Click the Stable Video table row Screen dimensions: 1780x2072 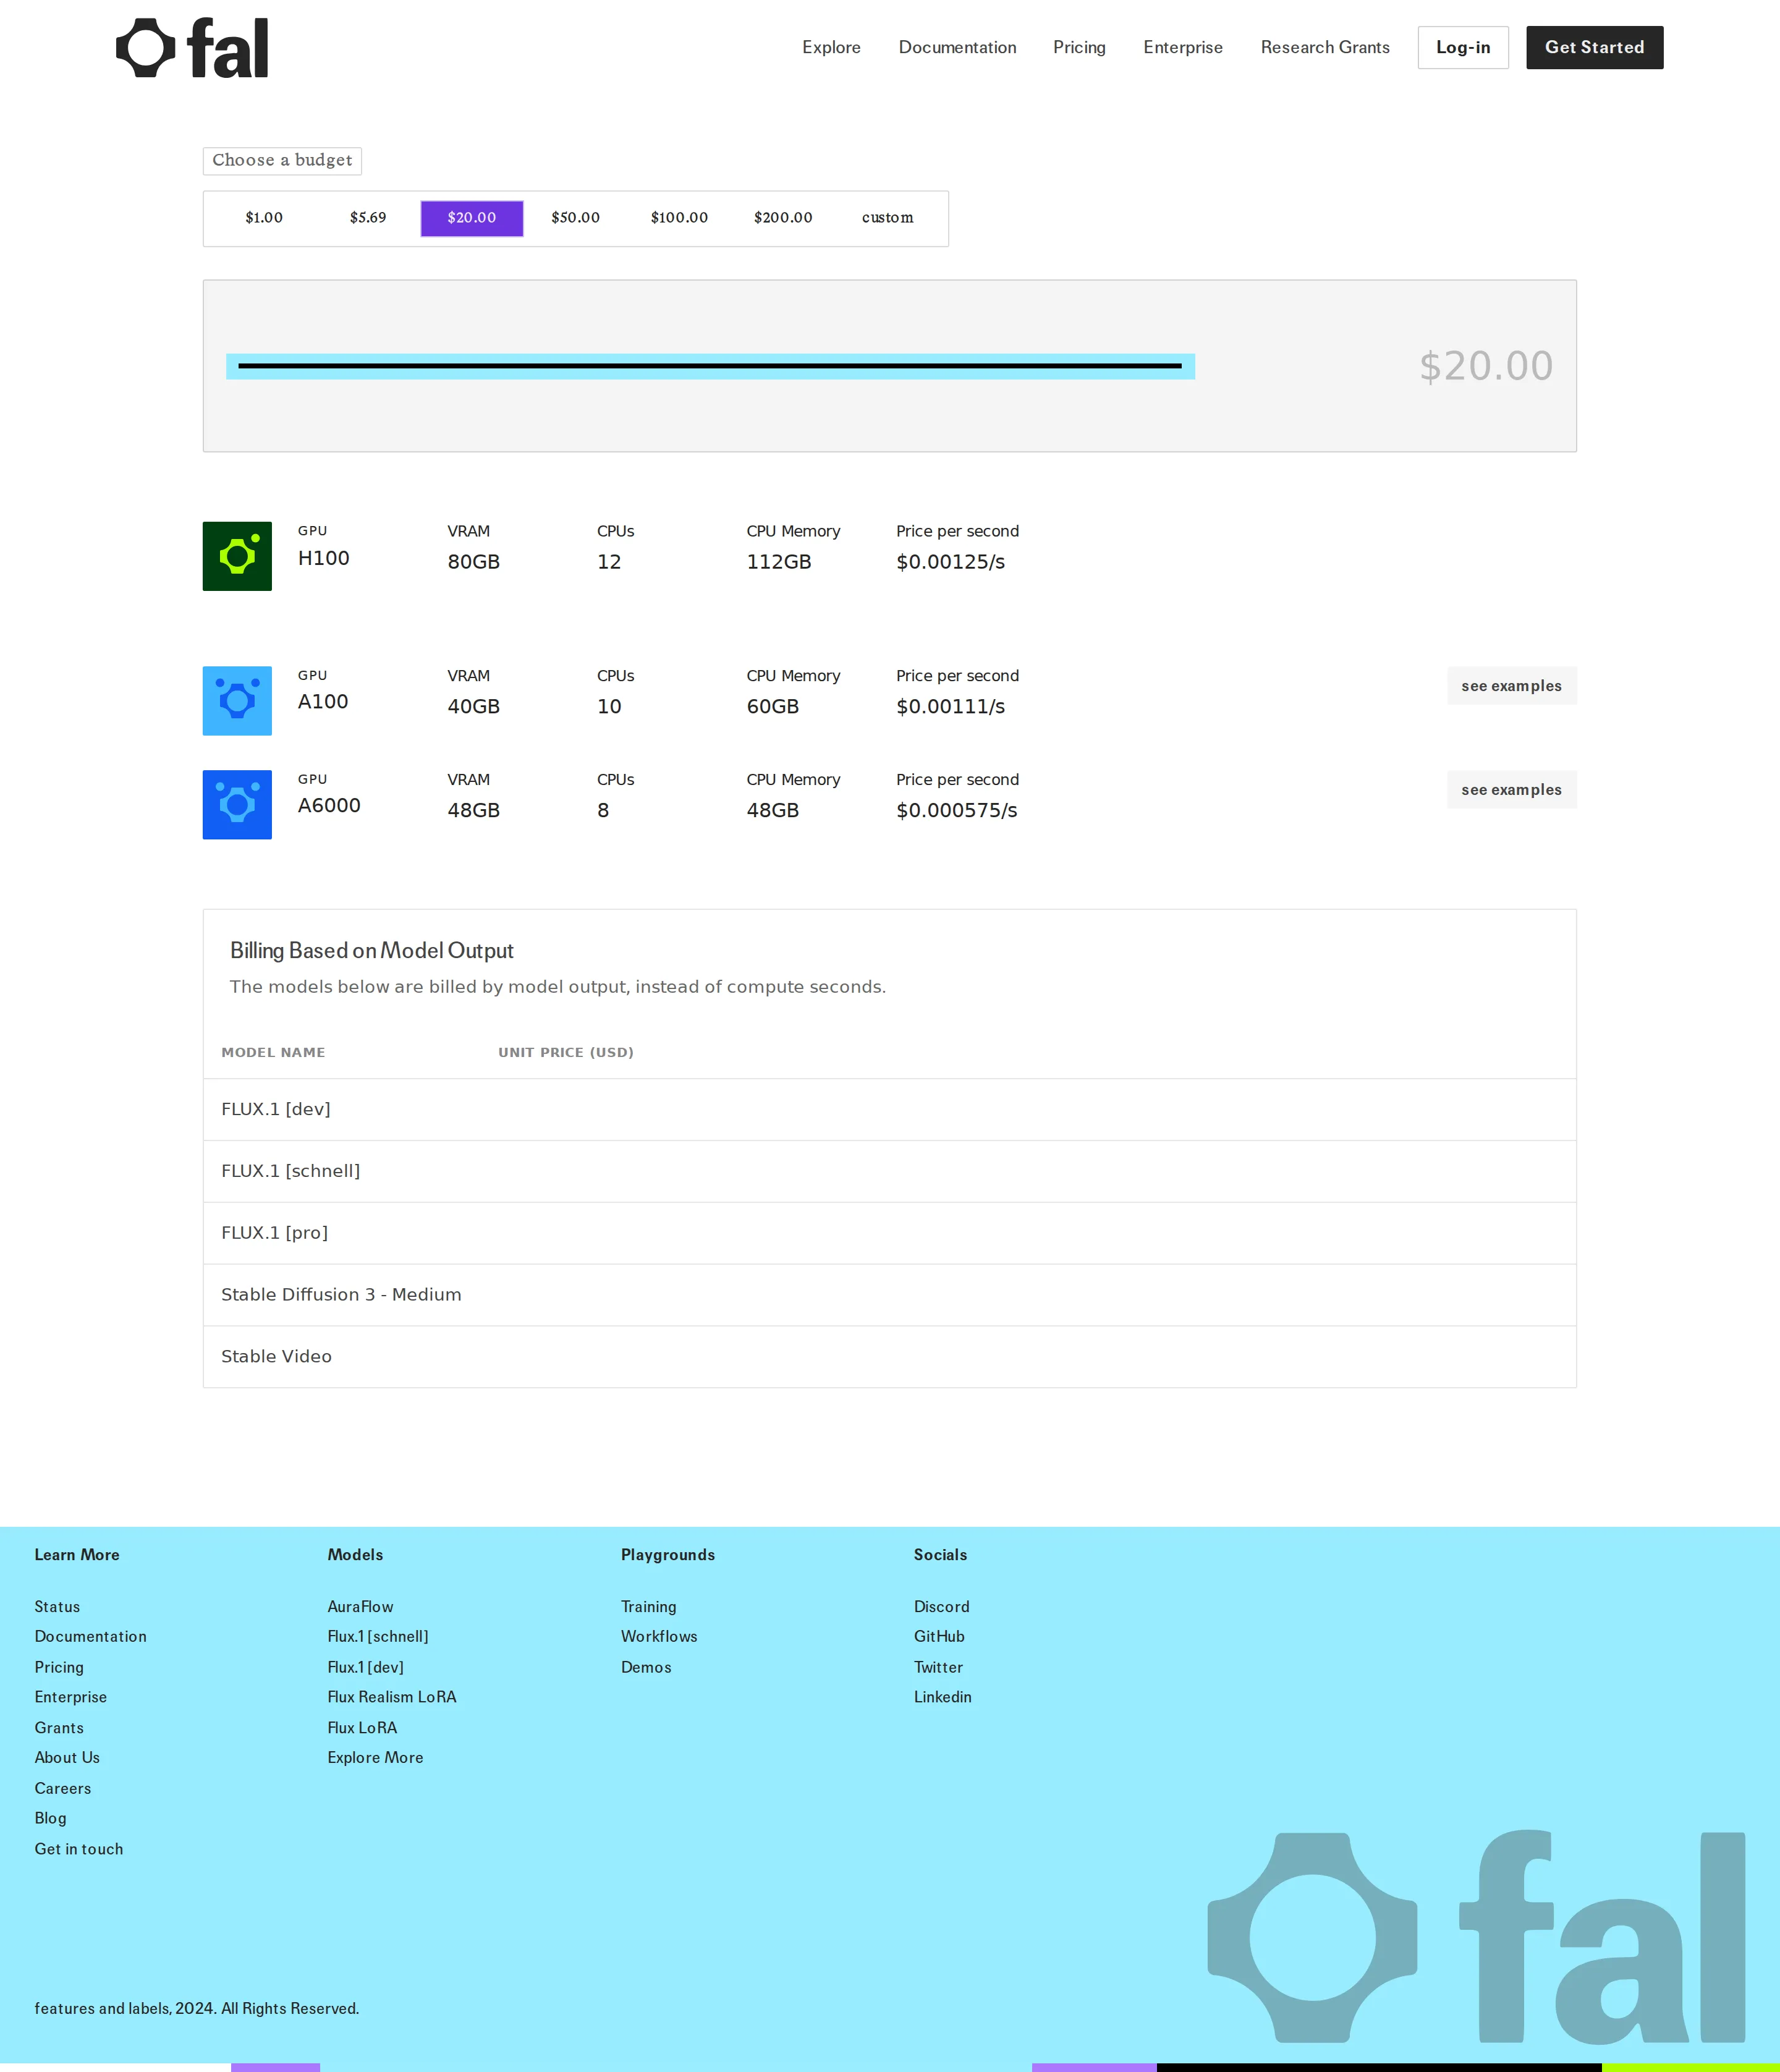click(x=890, y=1357)
